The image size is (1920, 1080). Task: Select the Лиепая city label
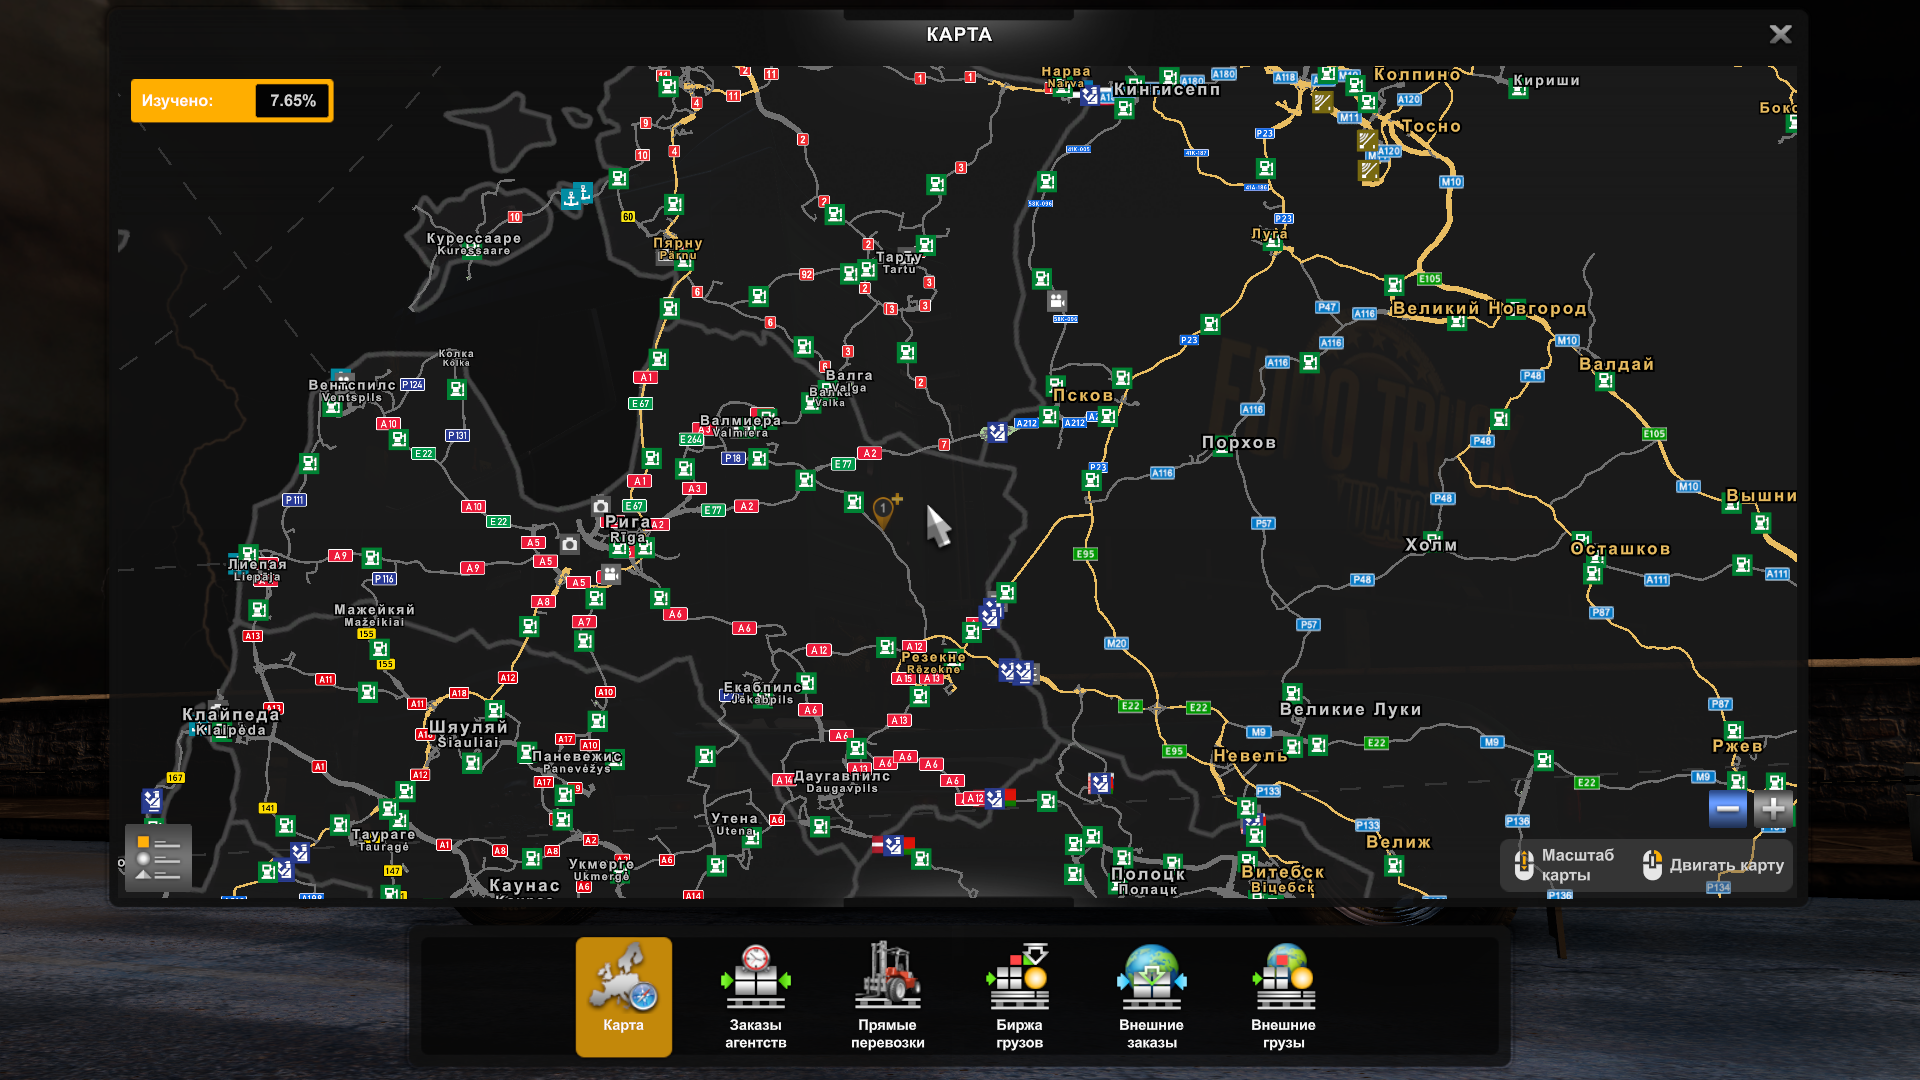click(257, 564)
